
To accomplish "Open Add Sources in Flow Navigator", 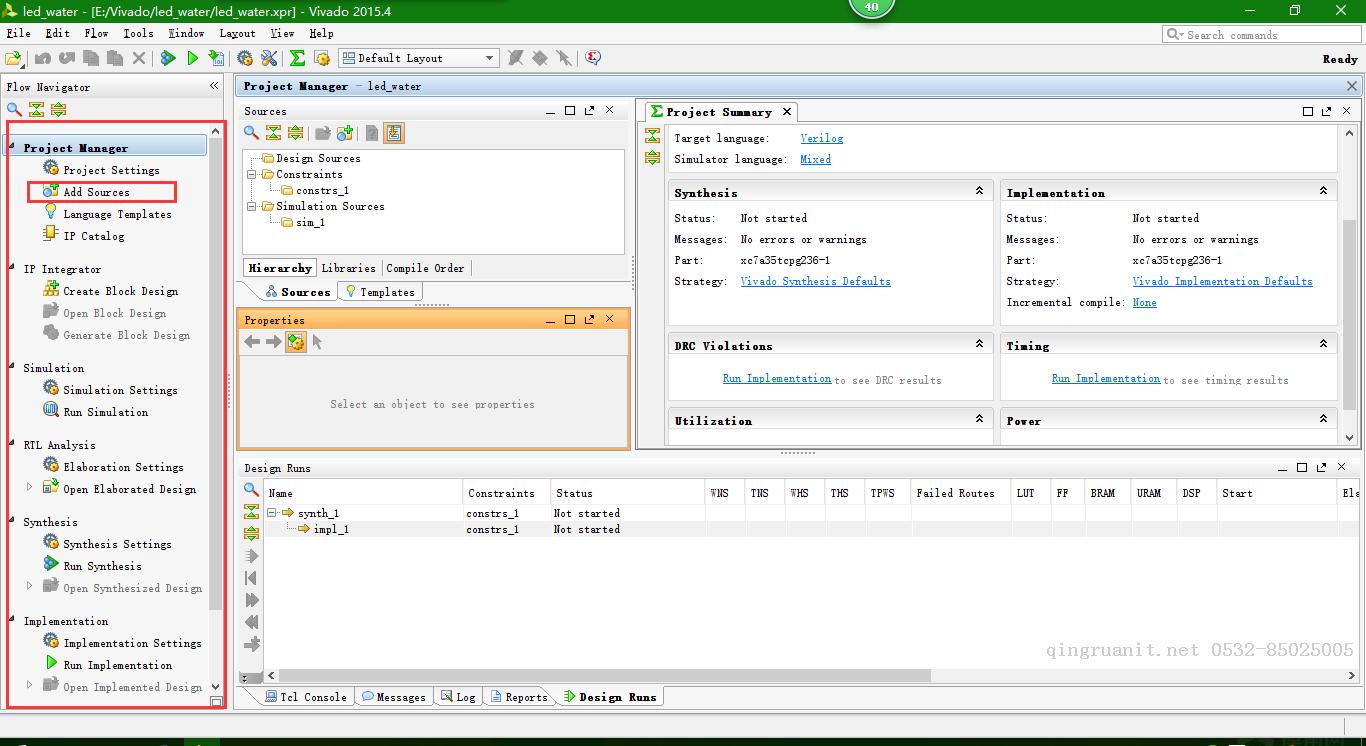I will pos(96,192).
